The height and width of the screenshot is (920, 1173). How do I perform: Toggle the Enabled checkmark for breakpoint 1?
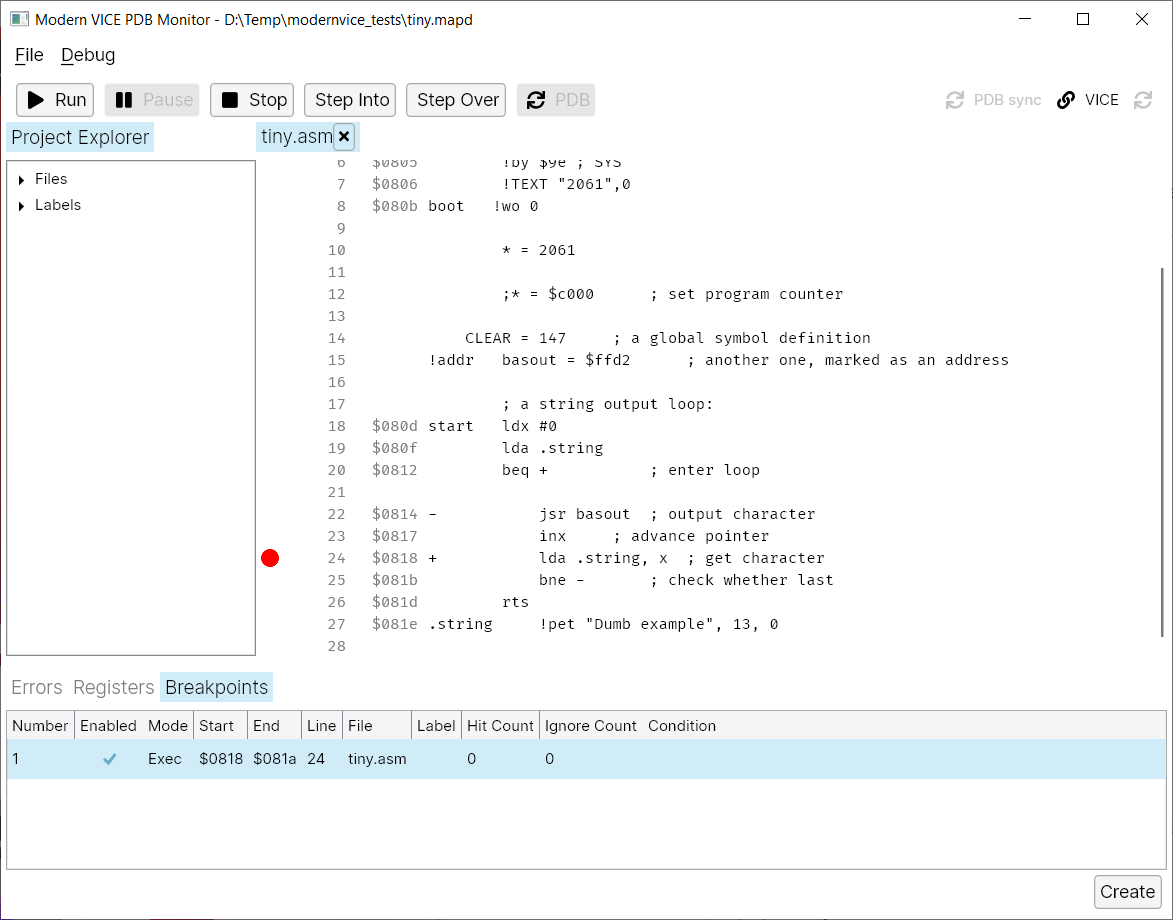click(x=110, y=759)
